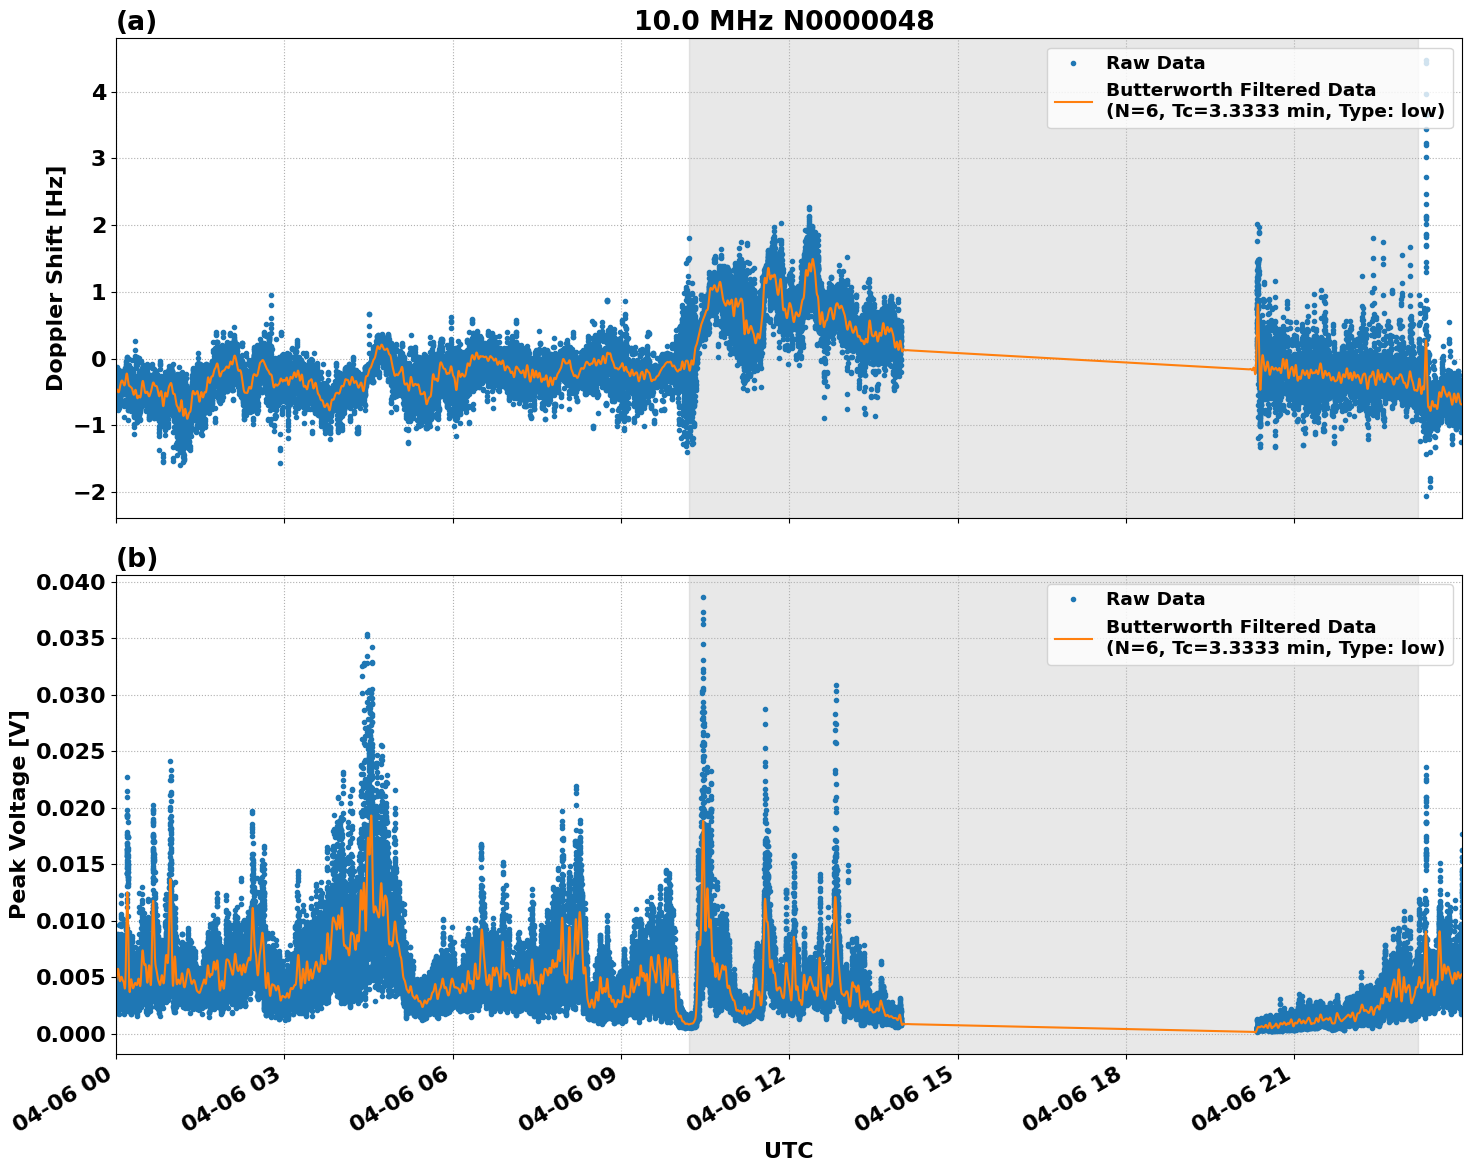Screen dimensions: 1472x1172
Task: Click the "−2" tick on Doppler Shift axis
Action: pos(90,492)
